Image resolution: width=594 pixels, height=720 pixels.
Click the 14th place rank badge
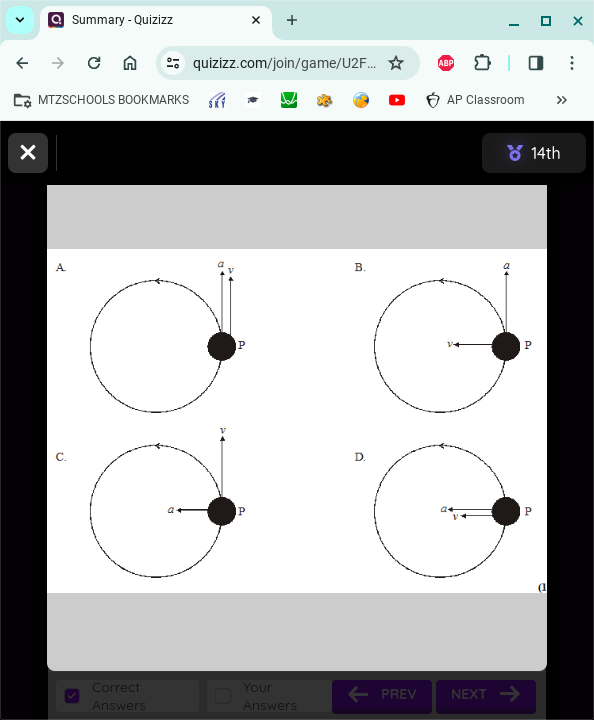click(533, 153)
